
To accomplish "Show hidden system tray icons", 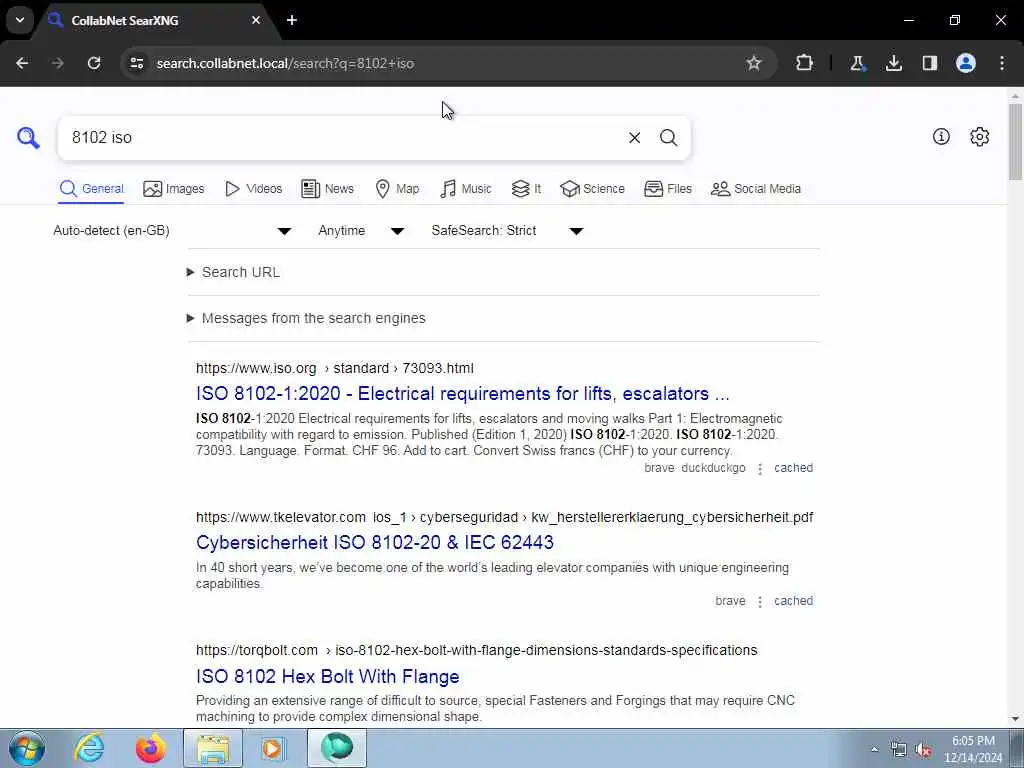I will coord(874,749).
